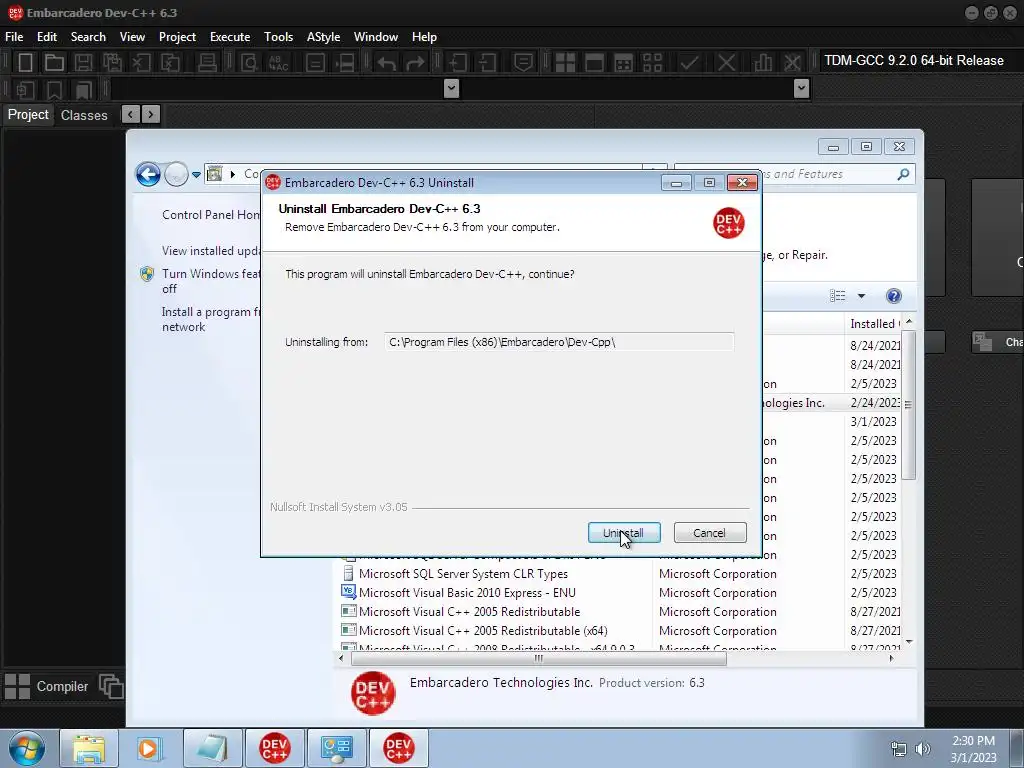Open the Tools menu
The width and height of the screenshot is (1024, 768).
point(278,37)
